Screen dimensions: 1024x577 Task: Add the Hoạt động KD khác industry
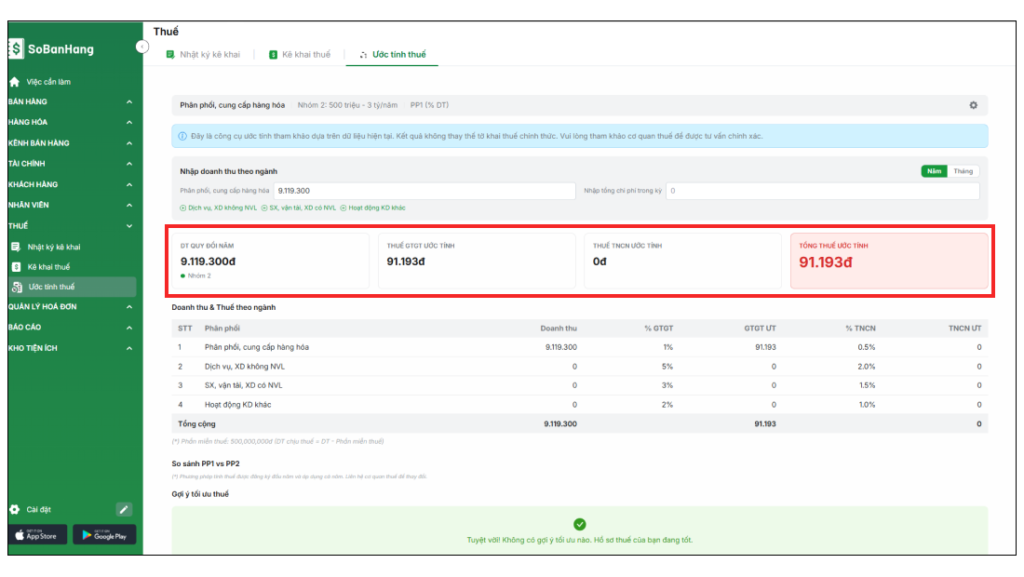(373, 208)
